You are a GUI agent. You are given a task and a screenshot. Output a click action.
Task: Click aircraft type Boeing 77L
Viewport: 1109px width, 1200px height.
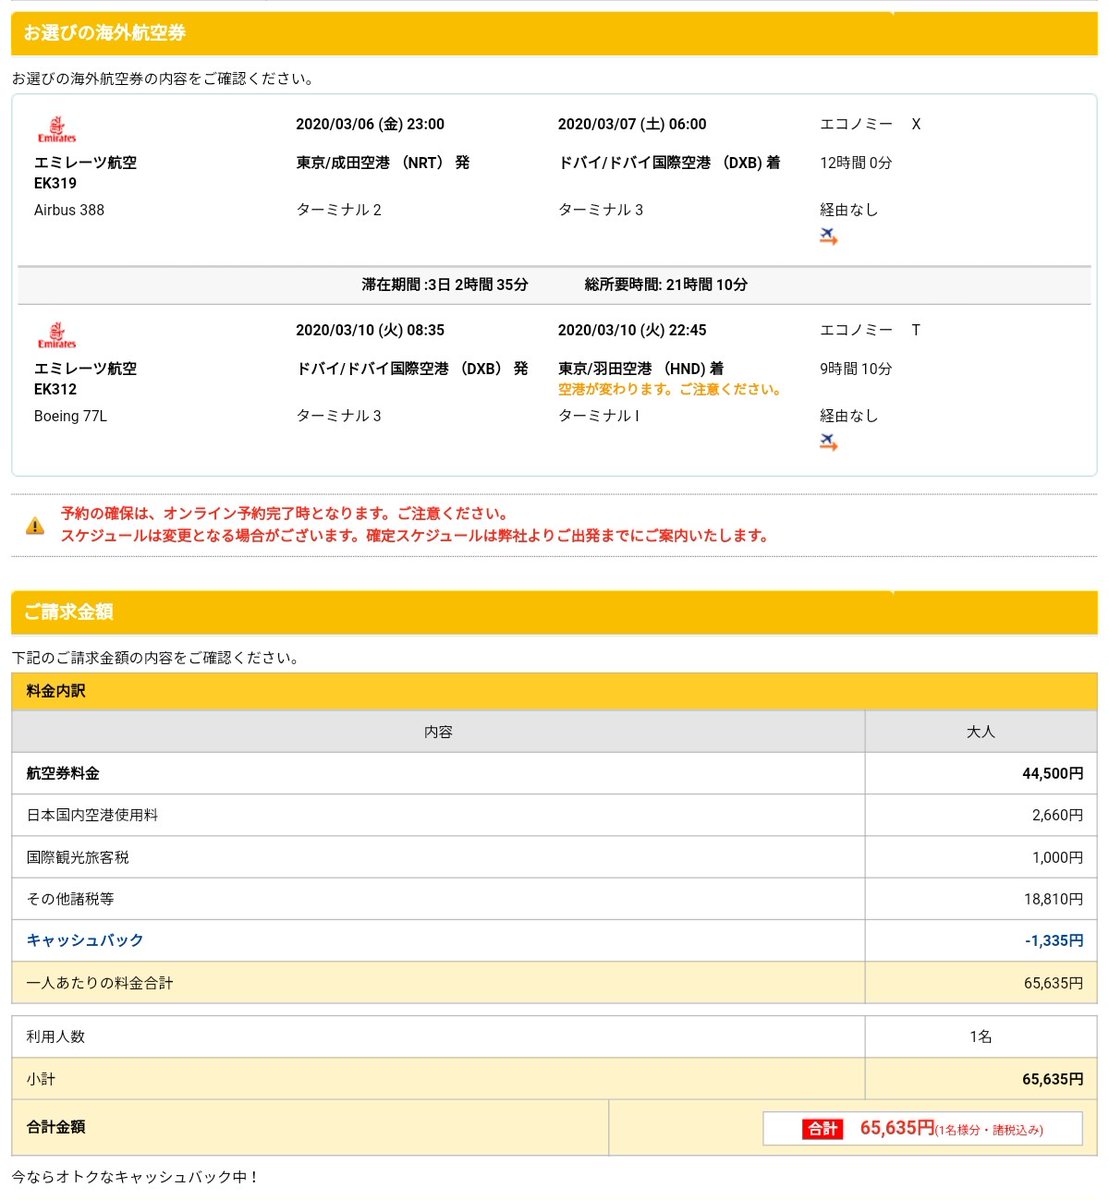point(70,416)
